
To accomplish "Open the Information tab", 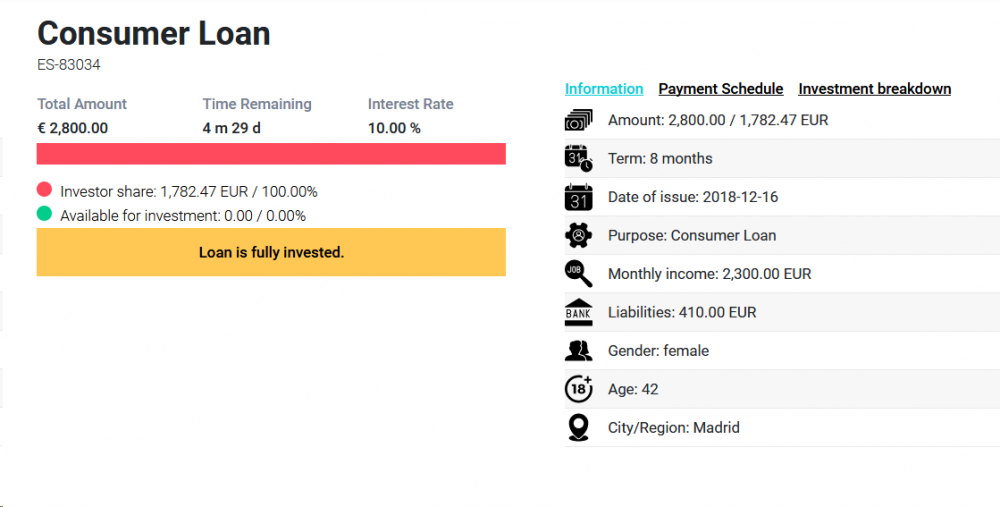I will click(604, 89).
